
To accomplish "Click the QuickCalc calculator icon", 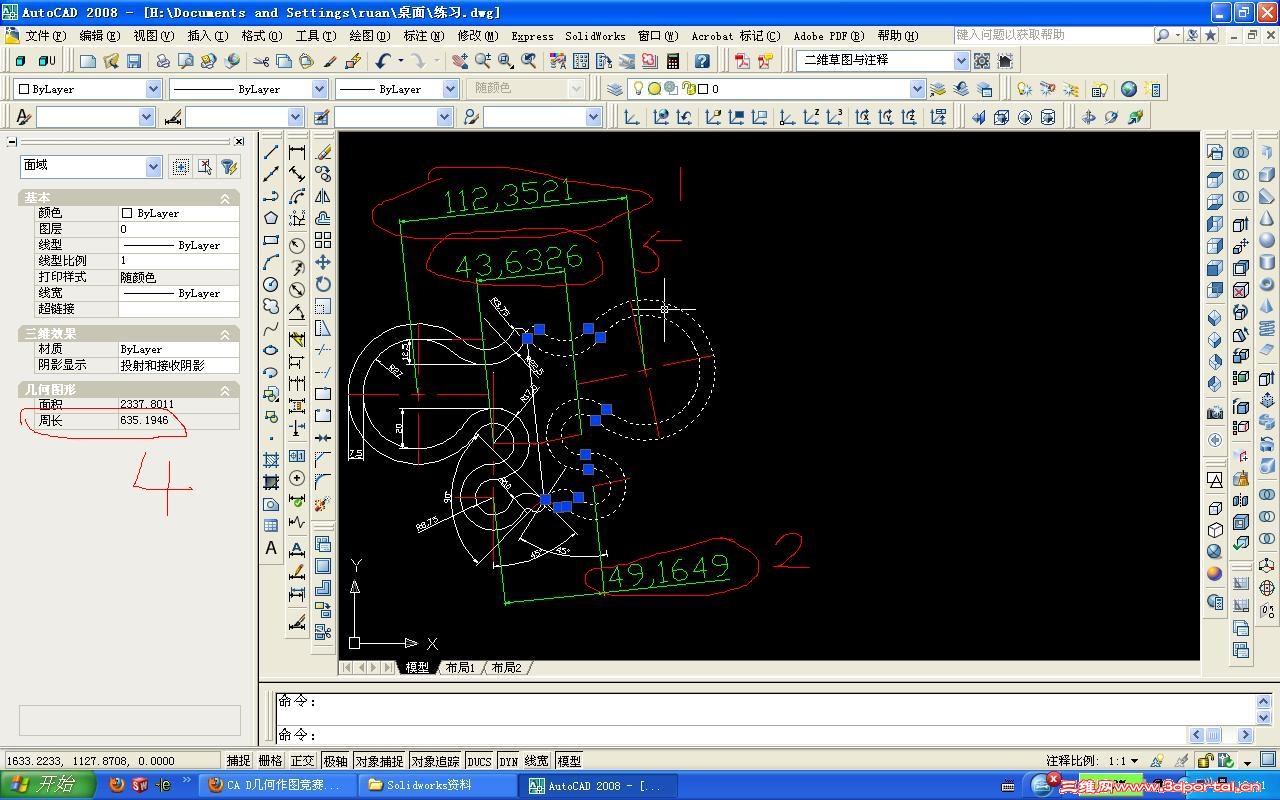I will (673, 61).
